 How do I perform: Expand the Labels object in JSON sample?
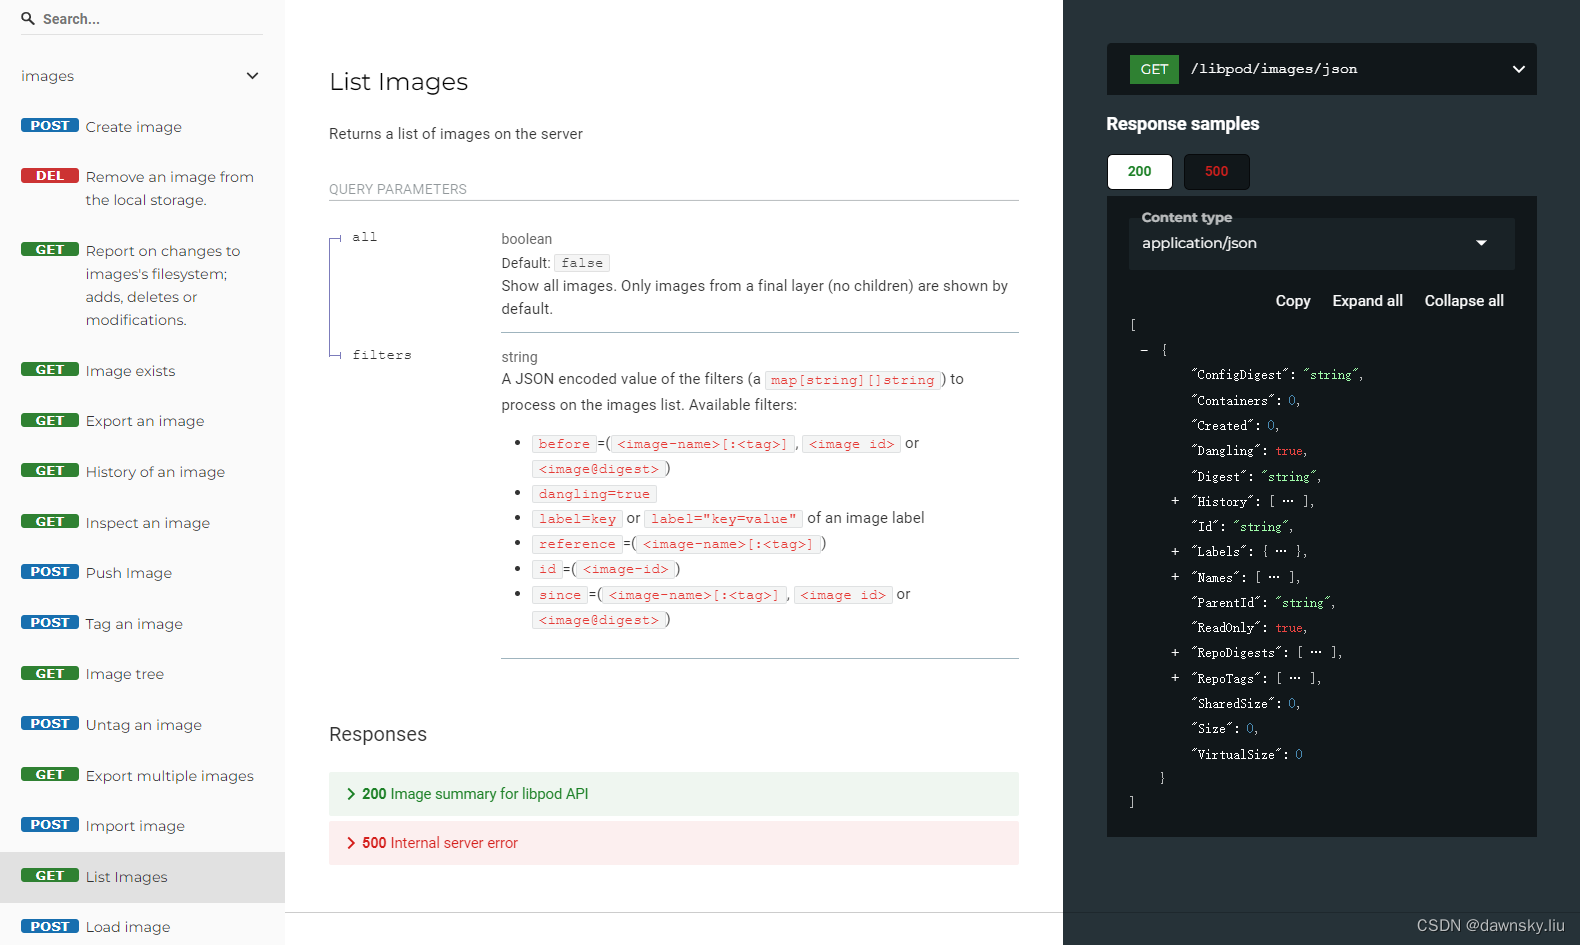1175,552
